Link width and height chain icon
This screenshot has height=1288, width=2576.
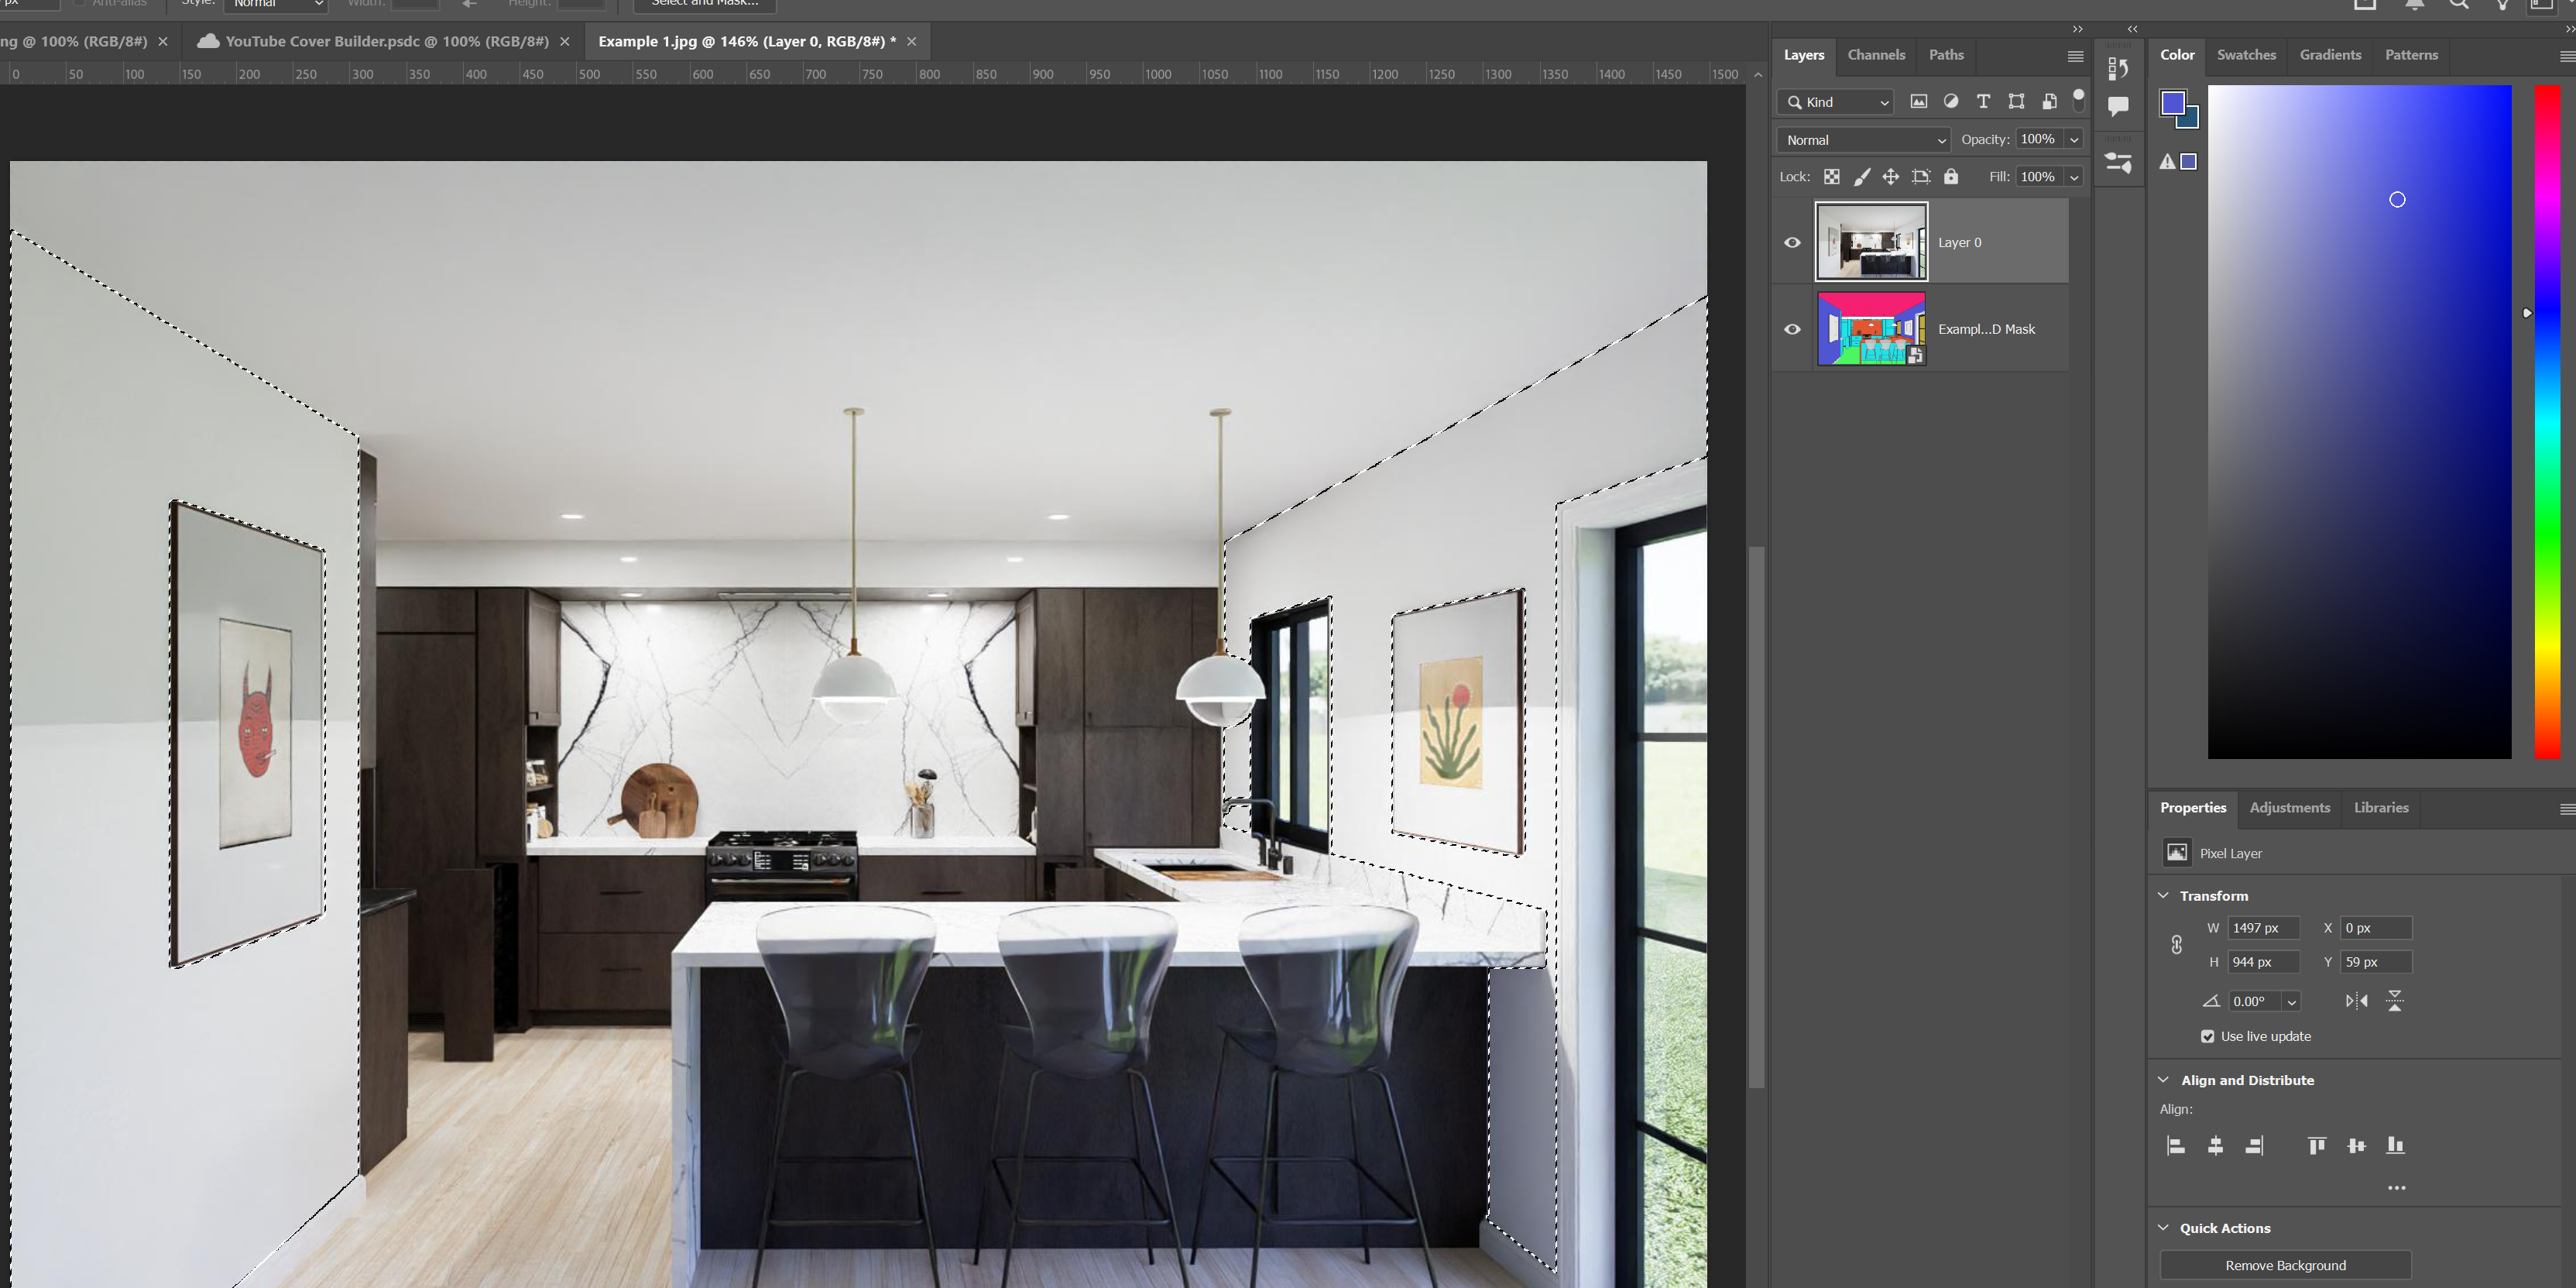click(2176, 945)
